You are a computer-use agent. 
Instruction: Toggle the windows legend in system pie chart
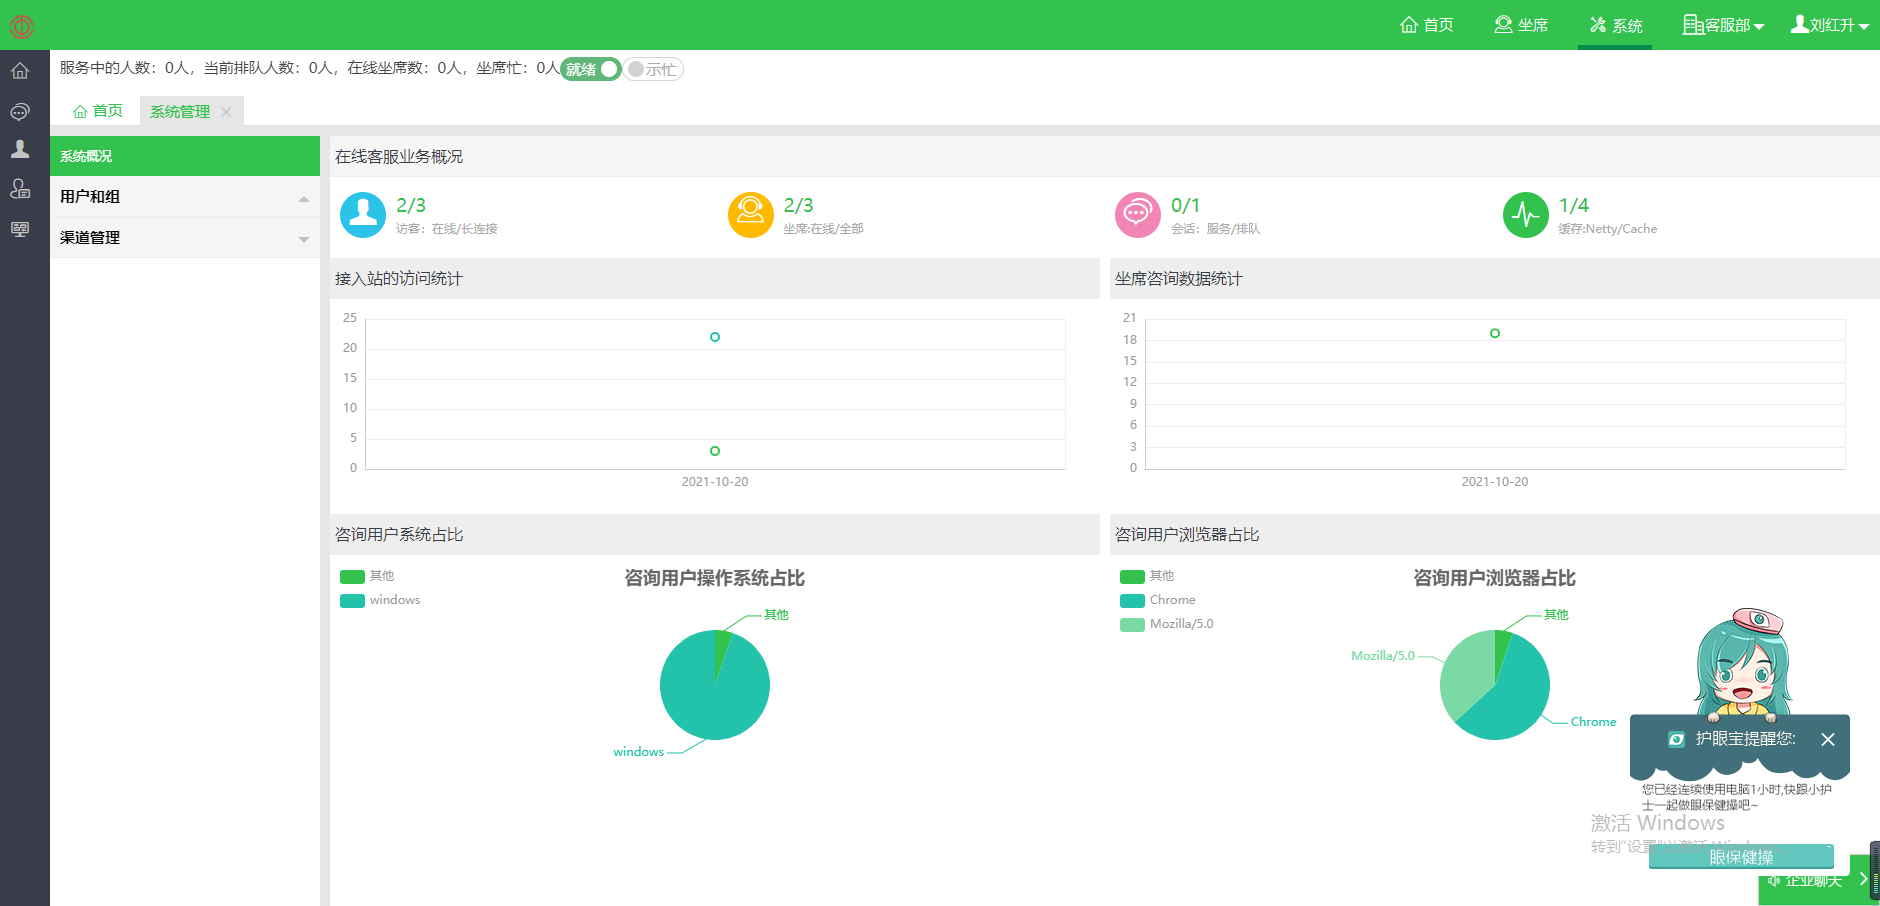381,599
